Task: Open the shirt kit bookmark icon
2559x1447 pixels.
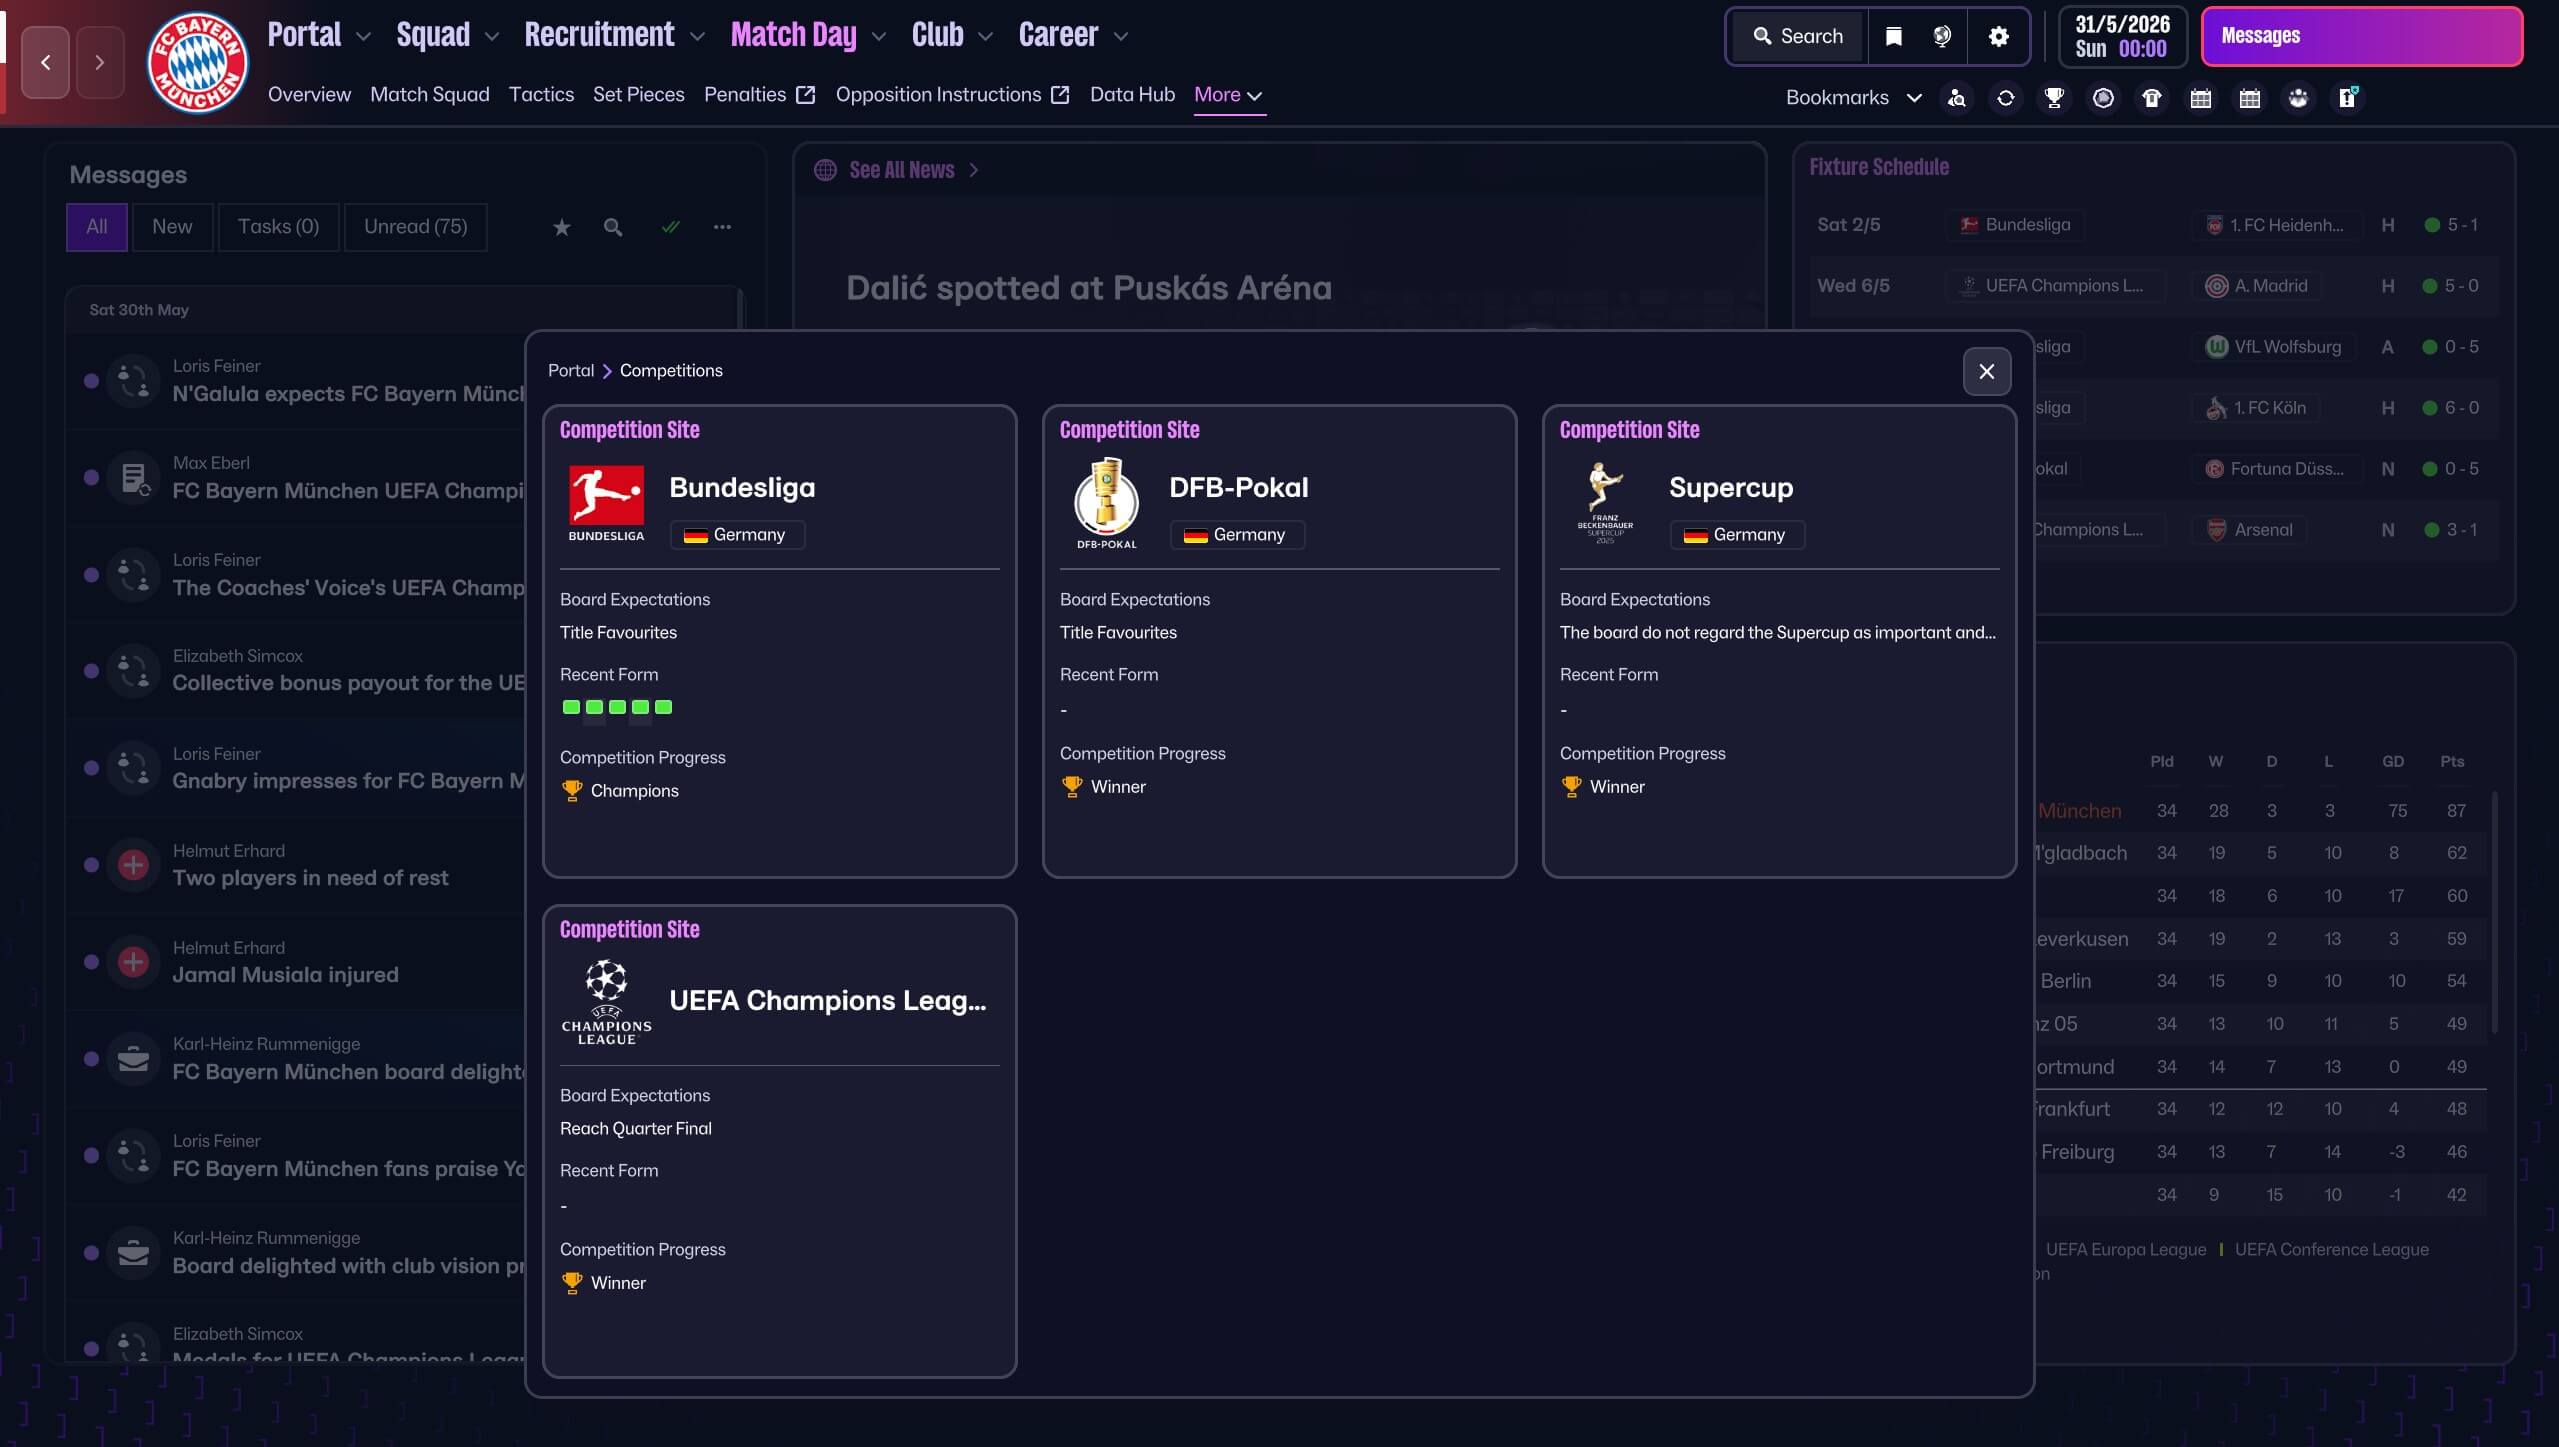Action: point(2152,98)
